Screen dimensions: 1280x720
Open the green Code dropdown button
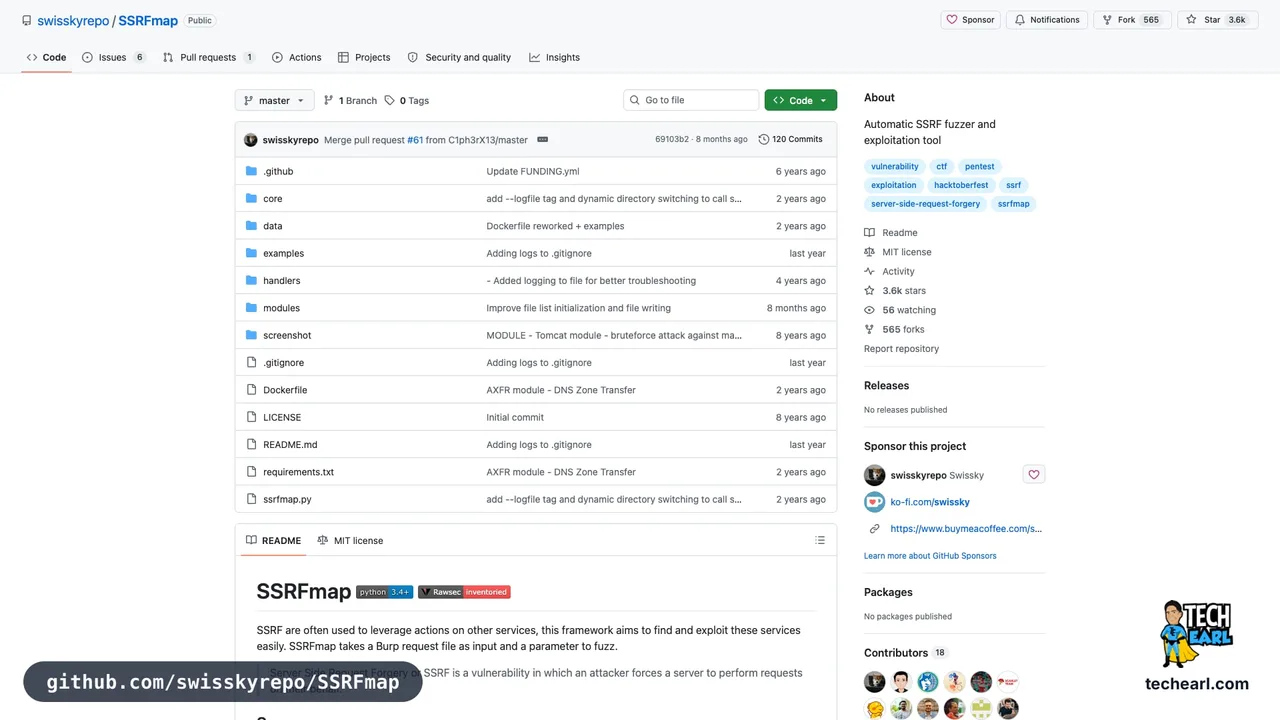click(800, 100)
